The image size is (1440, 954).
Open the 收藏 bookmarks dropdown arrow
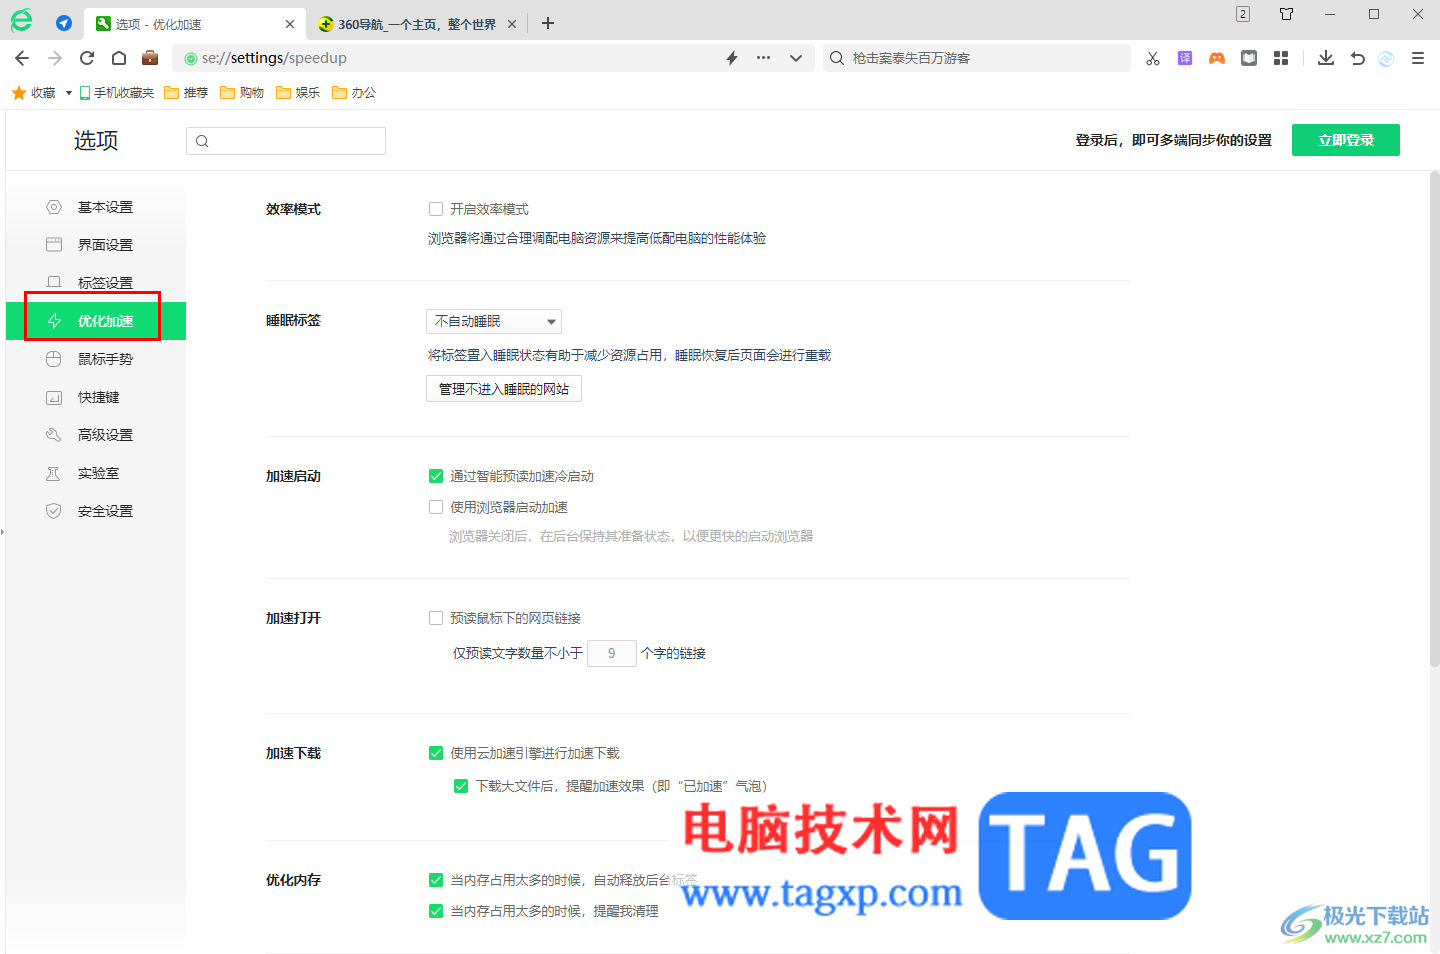[x=66, y=92]
